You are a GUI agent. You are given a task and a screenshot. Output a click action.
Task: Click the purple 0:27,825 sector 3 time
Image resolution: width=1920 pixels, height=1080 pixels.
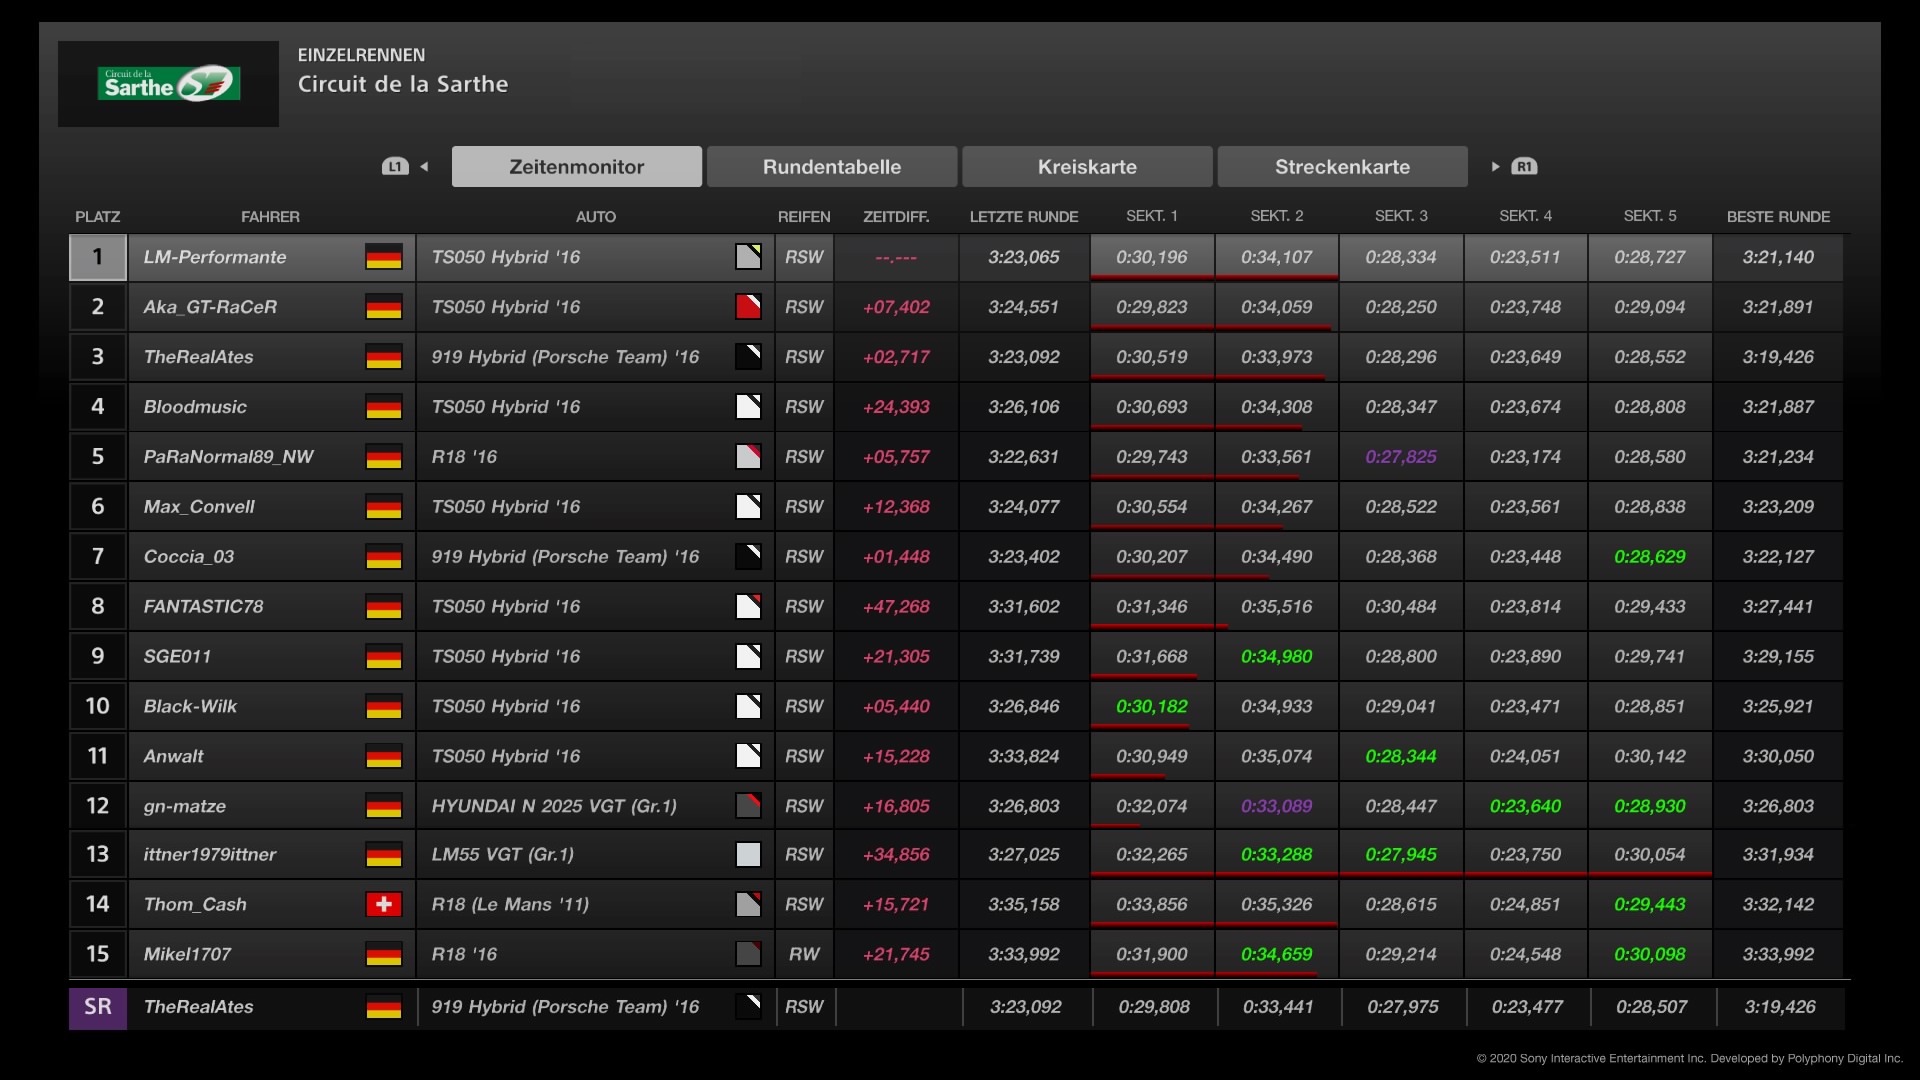(1400, 457)
